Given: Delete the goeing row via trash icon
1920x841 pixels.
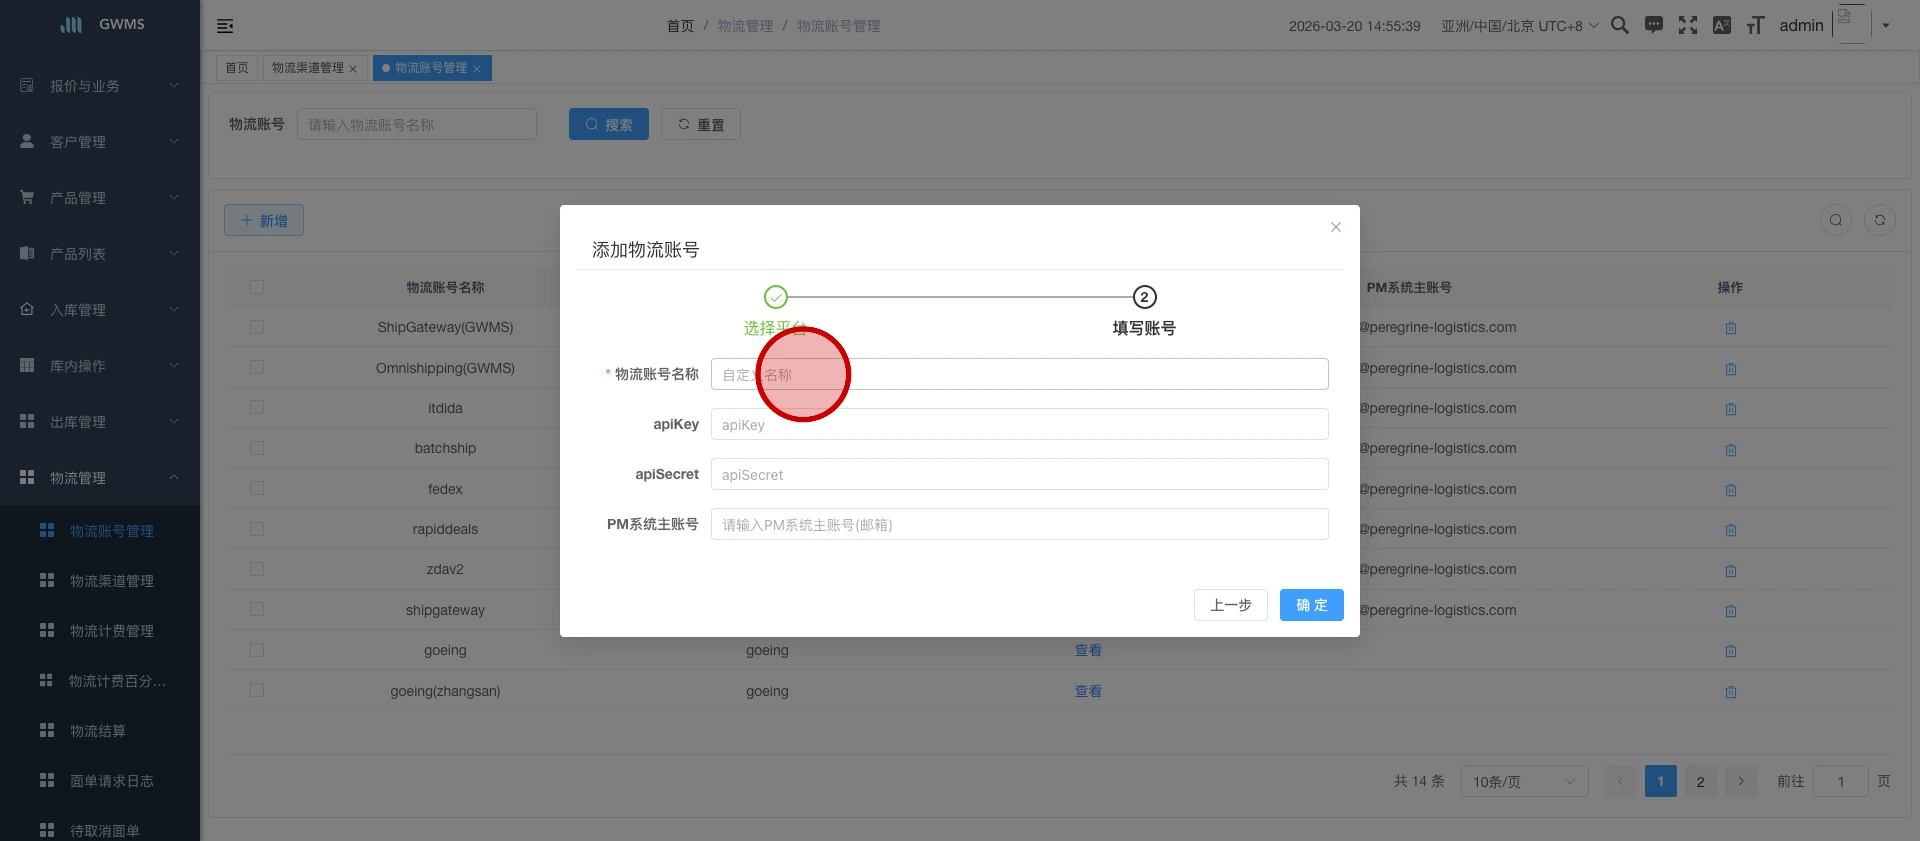Looking at the screenshot, I should click(1731, 651).
